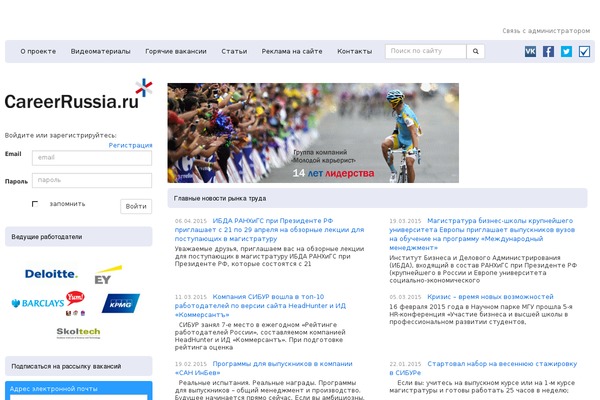Click into the Пароль password field
This screenshot has height=400, width=600.
(92, 180)
